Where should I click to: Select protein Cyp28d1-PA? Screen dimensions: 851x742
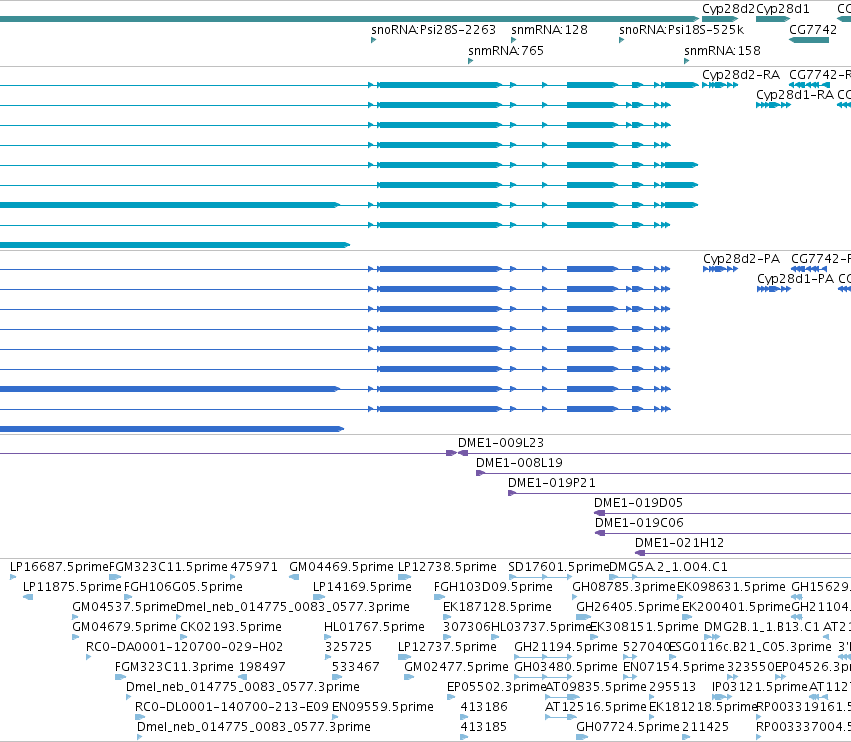[773, 289]
